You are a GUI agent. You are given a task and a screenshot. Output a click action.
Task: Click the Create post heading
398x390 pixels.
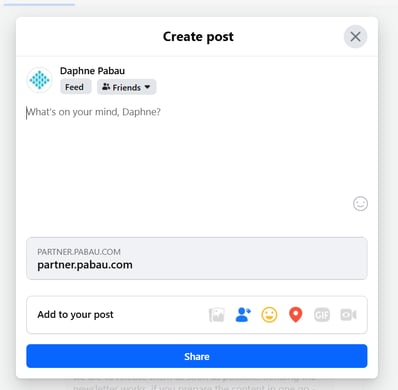(x=198, y=37)
